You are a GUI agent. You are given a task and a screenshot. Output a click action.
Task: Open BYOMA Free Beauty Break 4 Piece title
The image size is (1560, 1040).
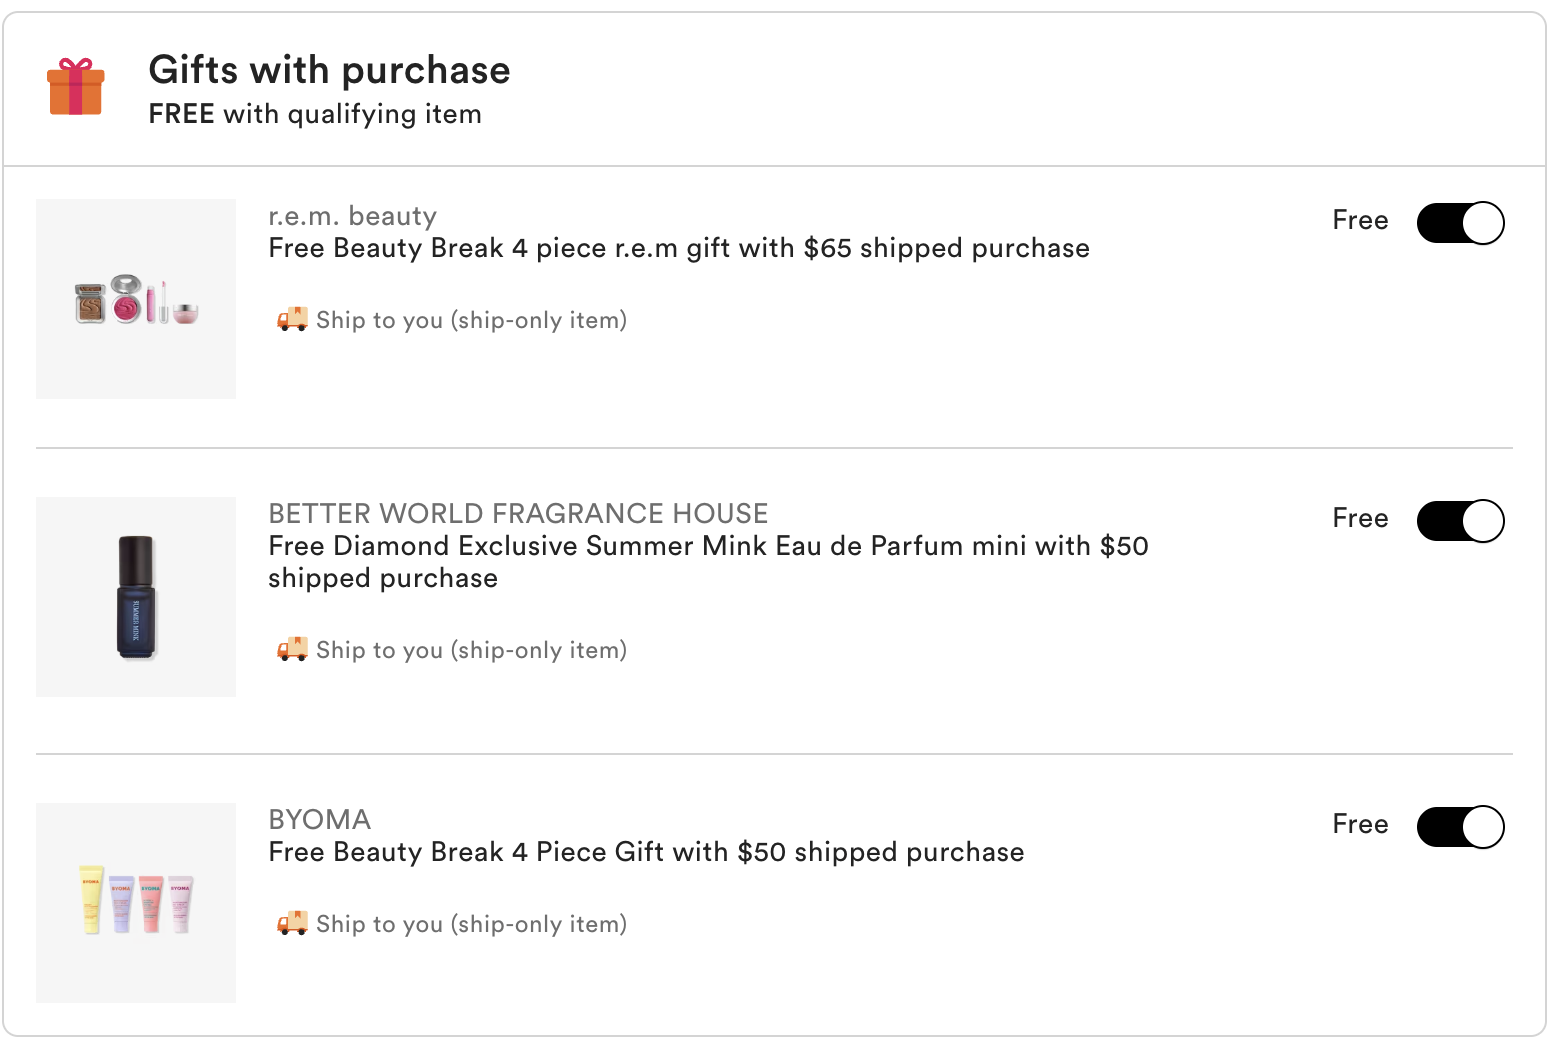pyautogui.click(x=646, y=852)
